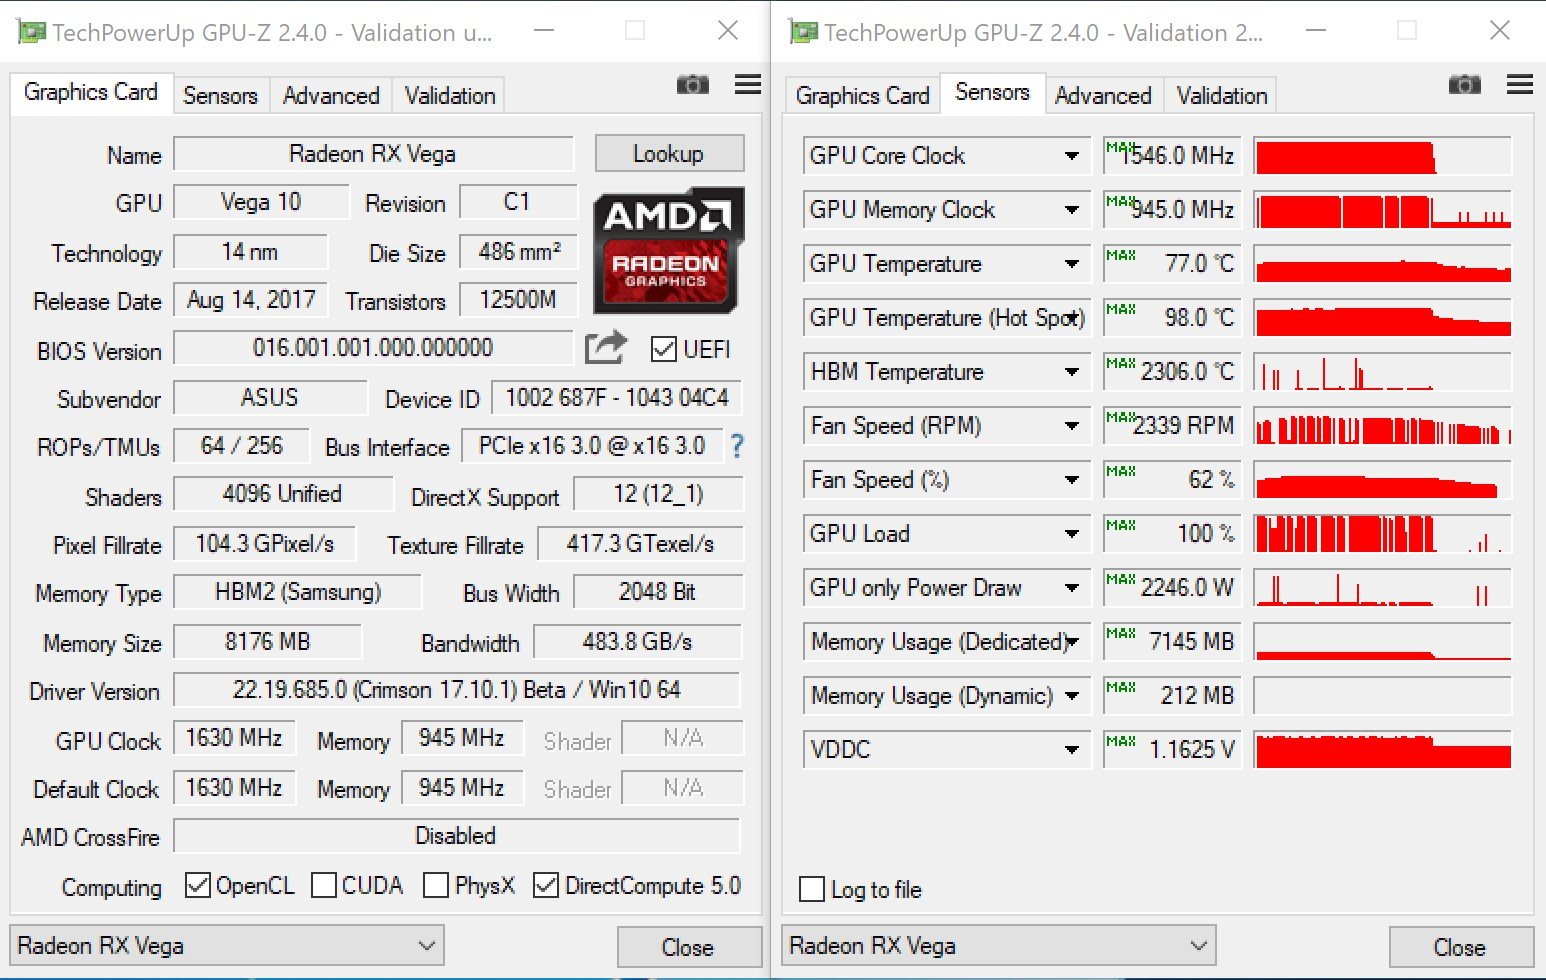This screenshot has width=1546, height=980.
Task: Expand the GPU only Power Draw dropdown
Action: click(x=1072, y=588)
